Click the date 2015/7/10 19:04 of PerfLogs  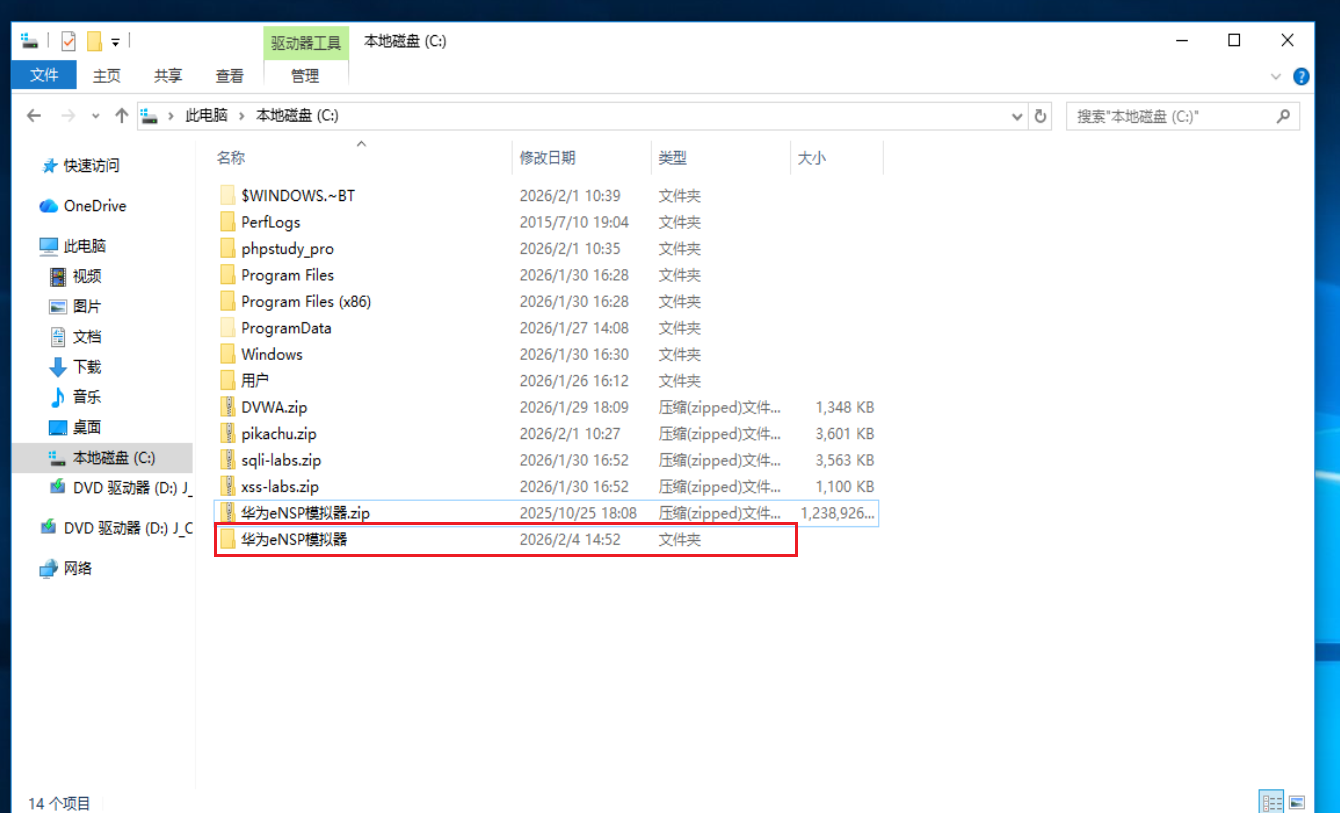click(x=574, y=222)
